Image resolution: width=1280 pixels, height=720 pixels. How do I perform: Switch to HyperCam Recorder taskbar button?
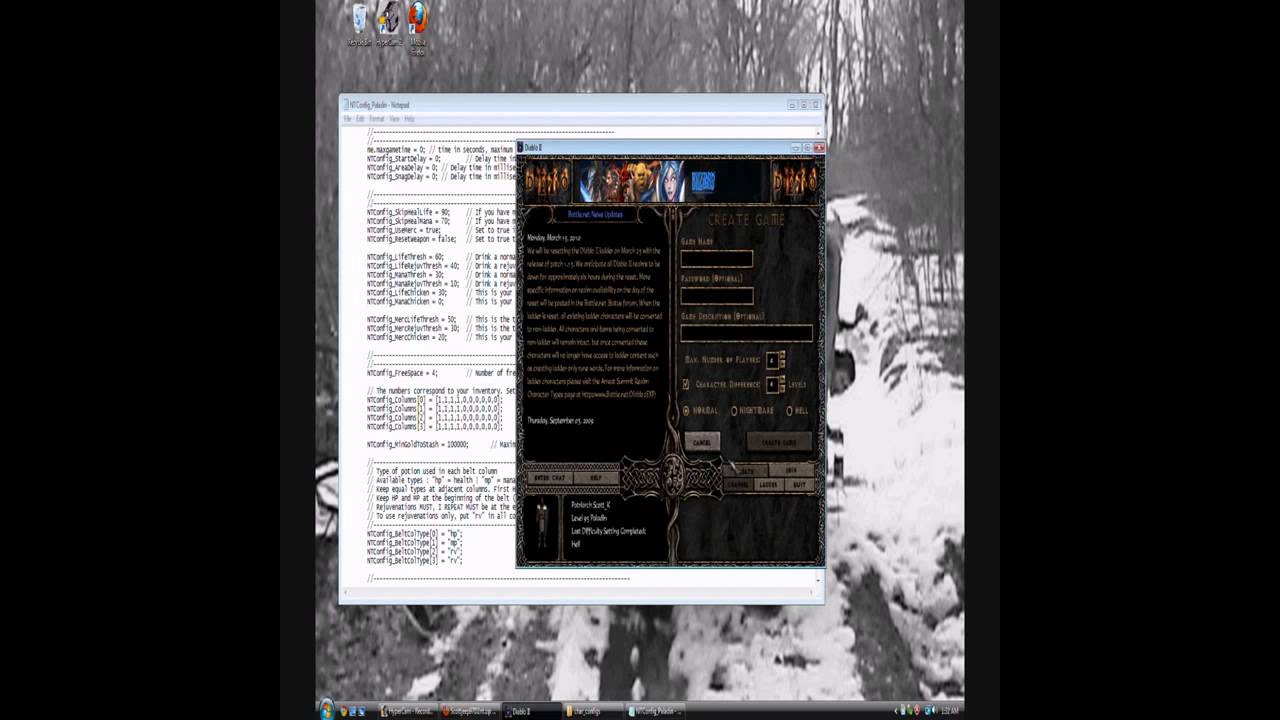(x=409, y=711)
